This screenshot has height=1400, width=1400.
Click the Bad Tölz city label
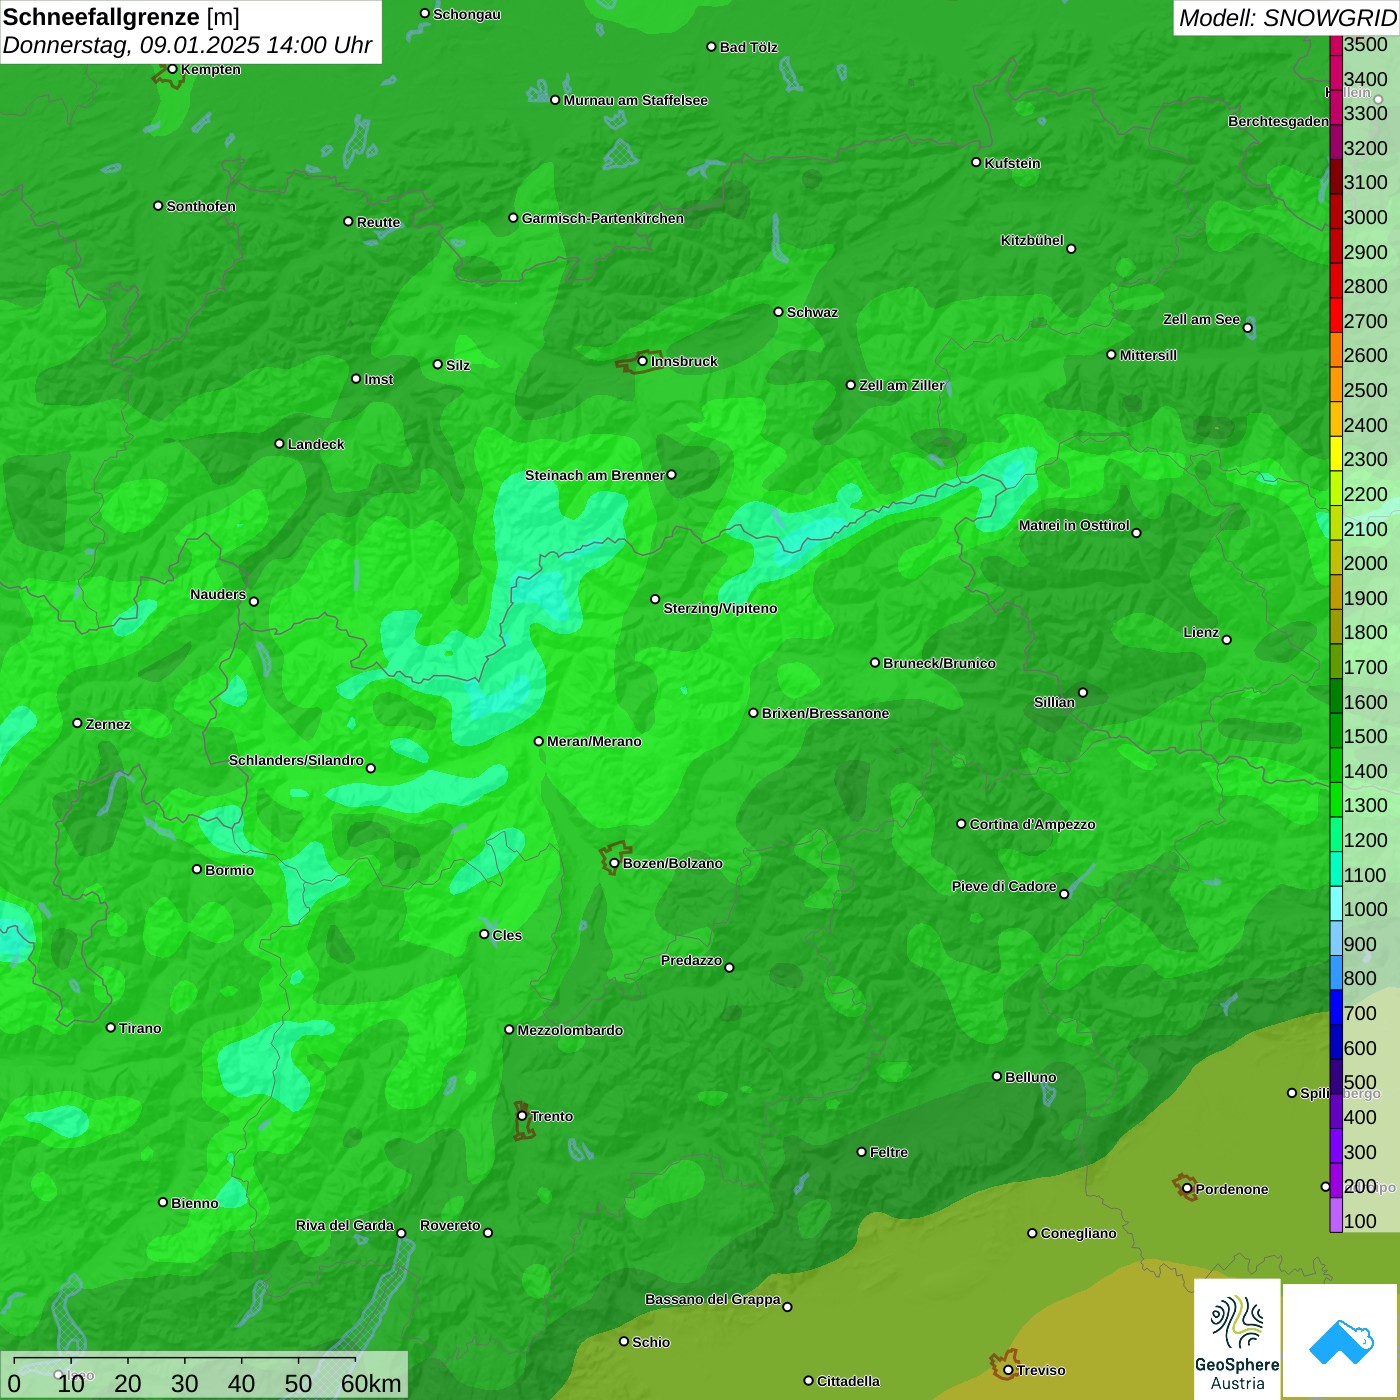coord(749,47)
